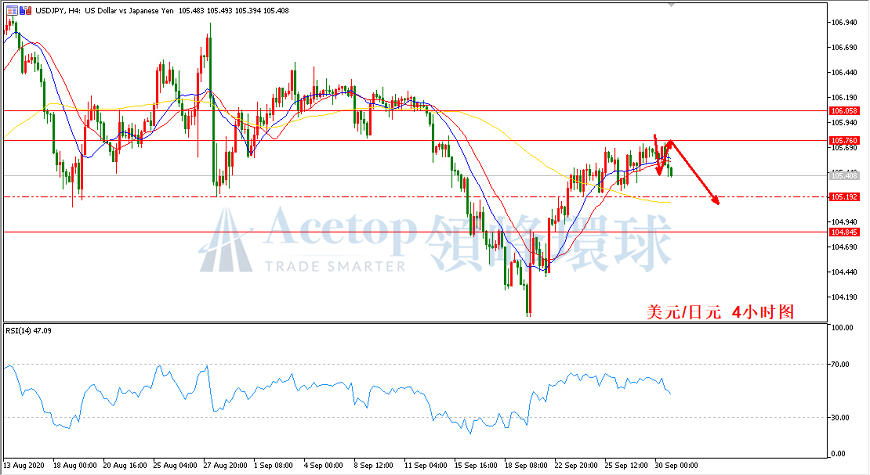
Task: Select the '4 Sep 00:00' time axis label
Action: [x=323, y=465]
